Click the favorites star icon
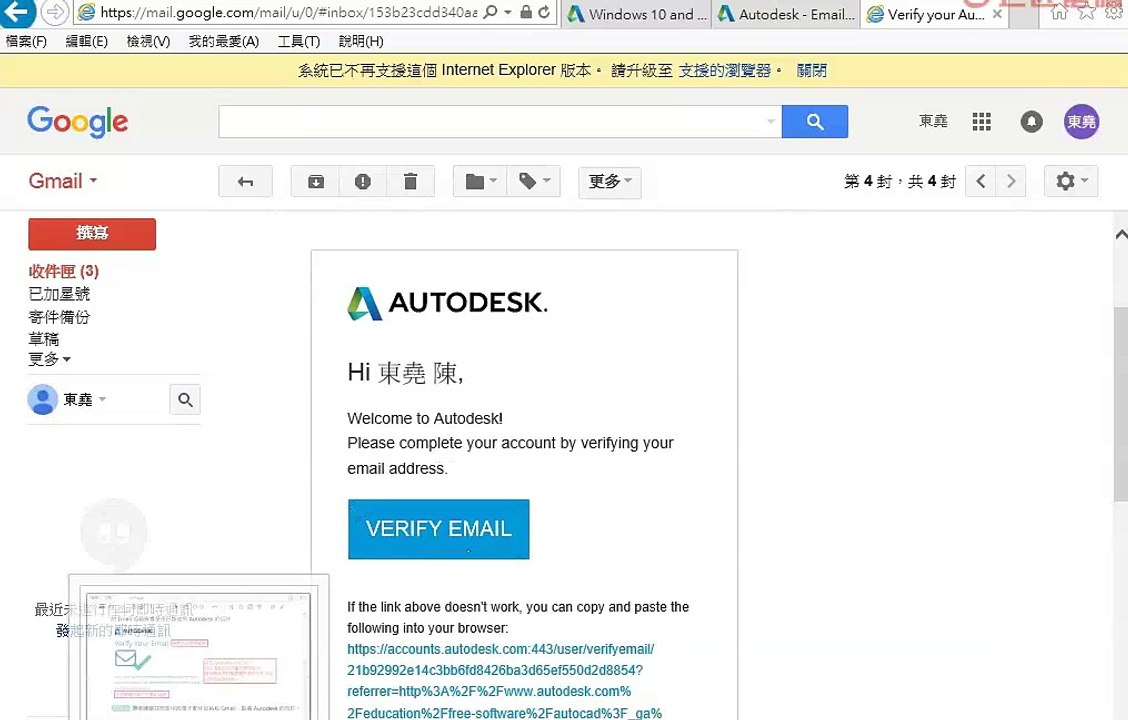The image size is (1128, 720). coord(1086,12)
